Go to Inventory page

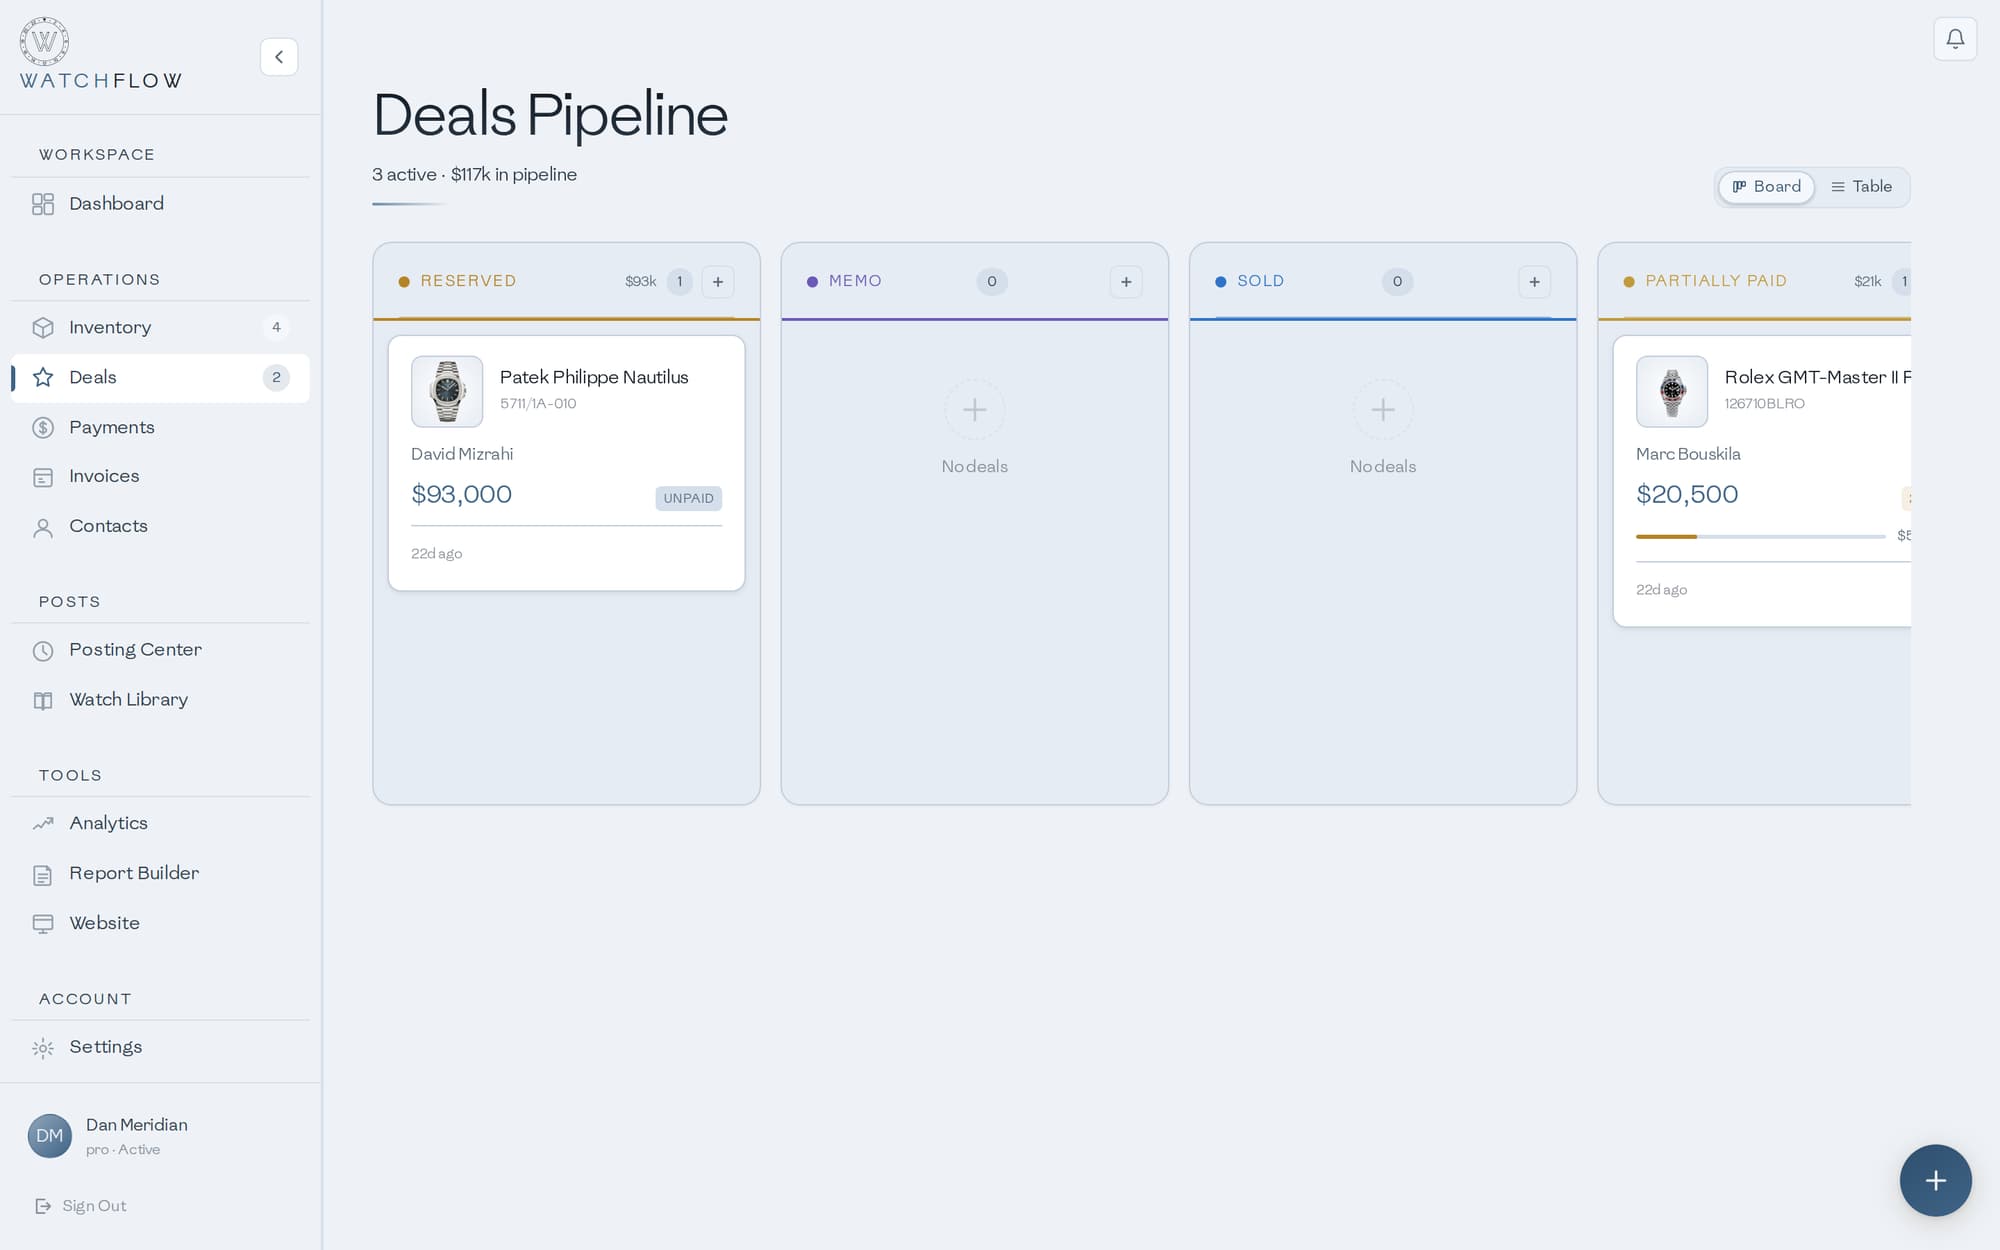pos(160,328)
